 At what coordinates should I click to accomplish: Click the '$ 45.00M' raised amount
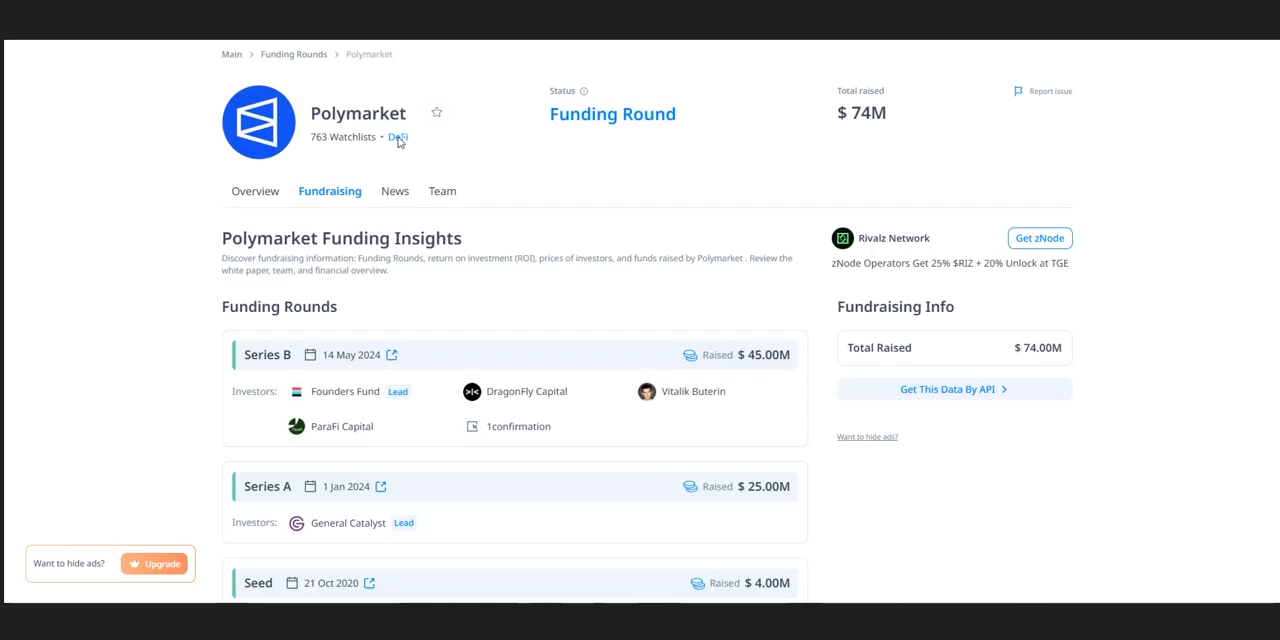click(x=764, y=355)
